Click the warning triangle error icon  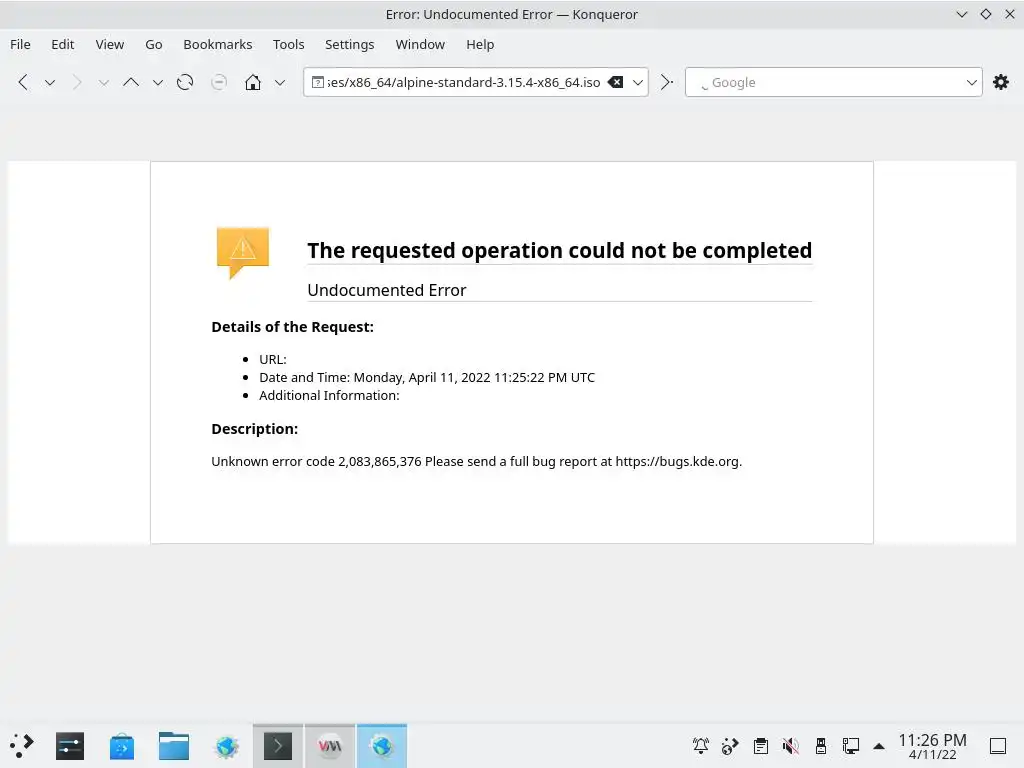pos(242,252)
